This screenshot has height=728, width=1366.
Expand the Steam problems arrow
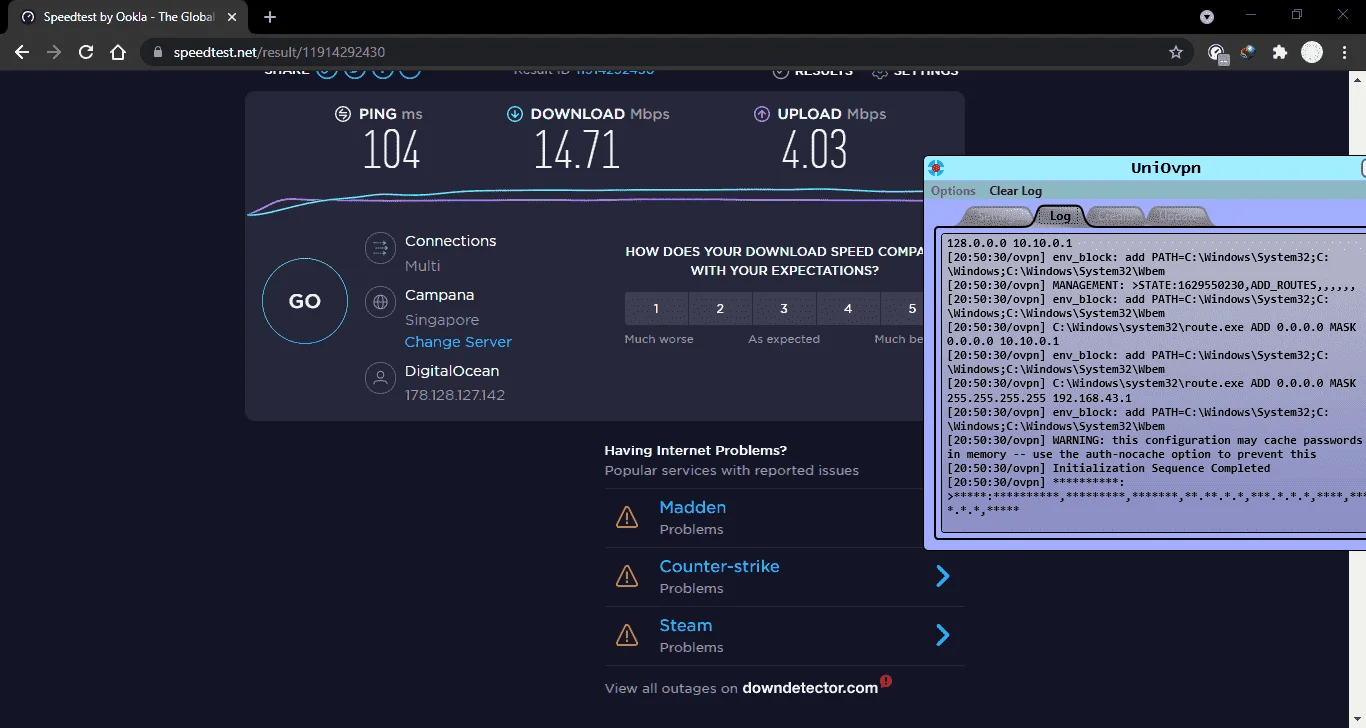pos(942,635)
